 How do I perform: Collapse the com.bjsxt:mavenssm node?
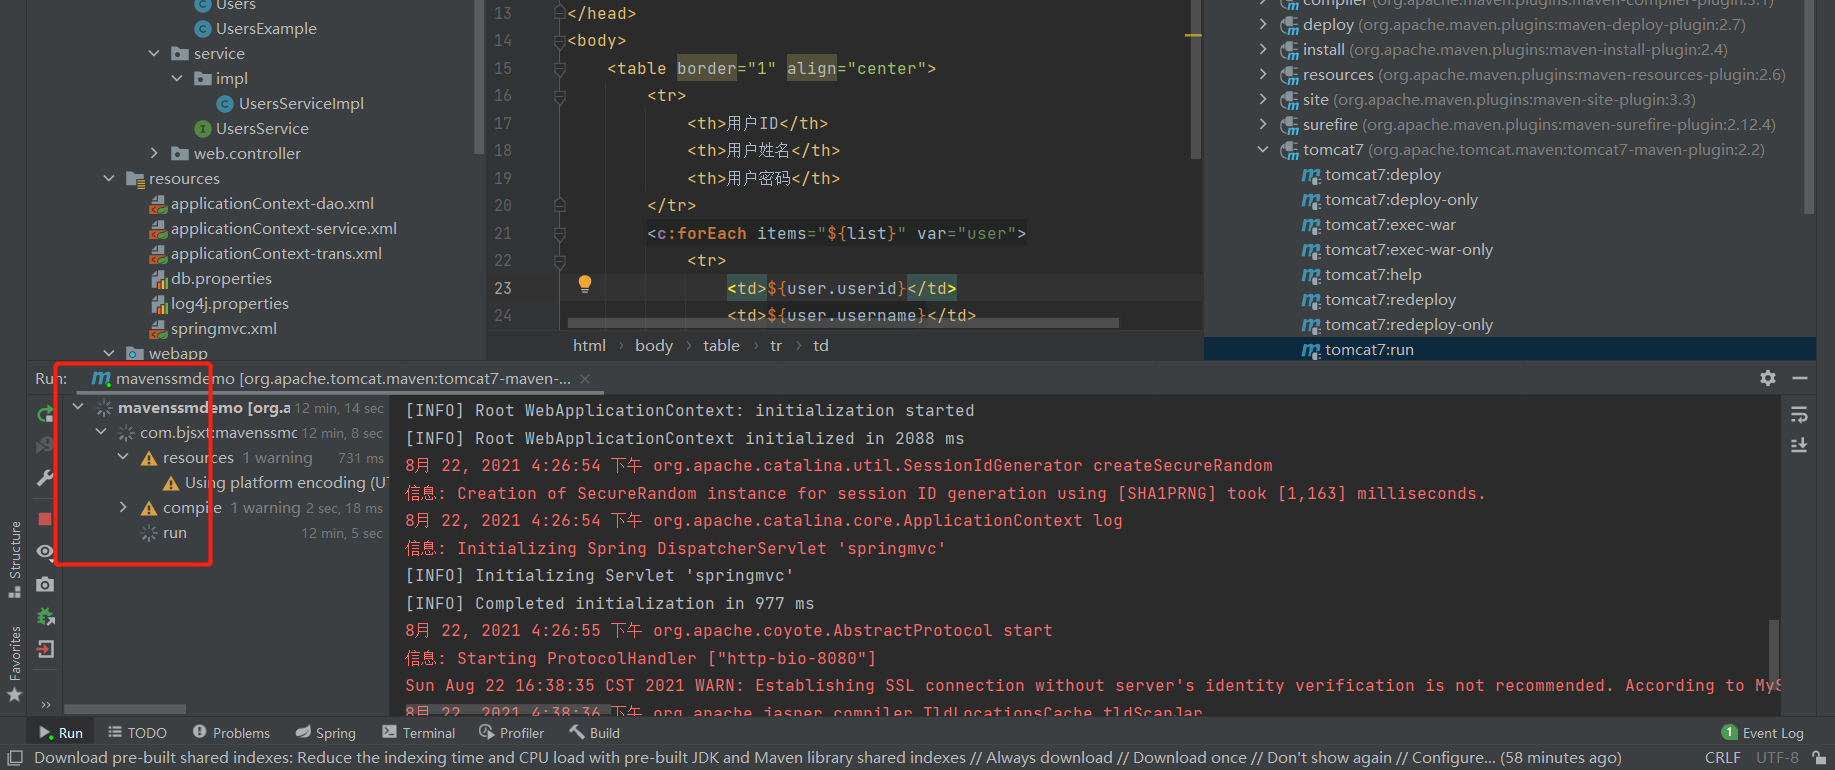(100, 432)
